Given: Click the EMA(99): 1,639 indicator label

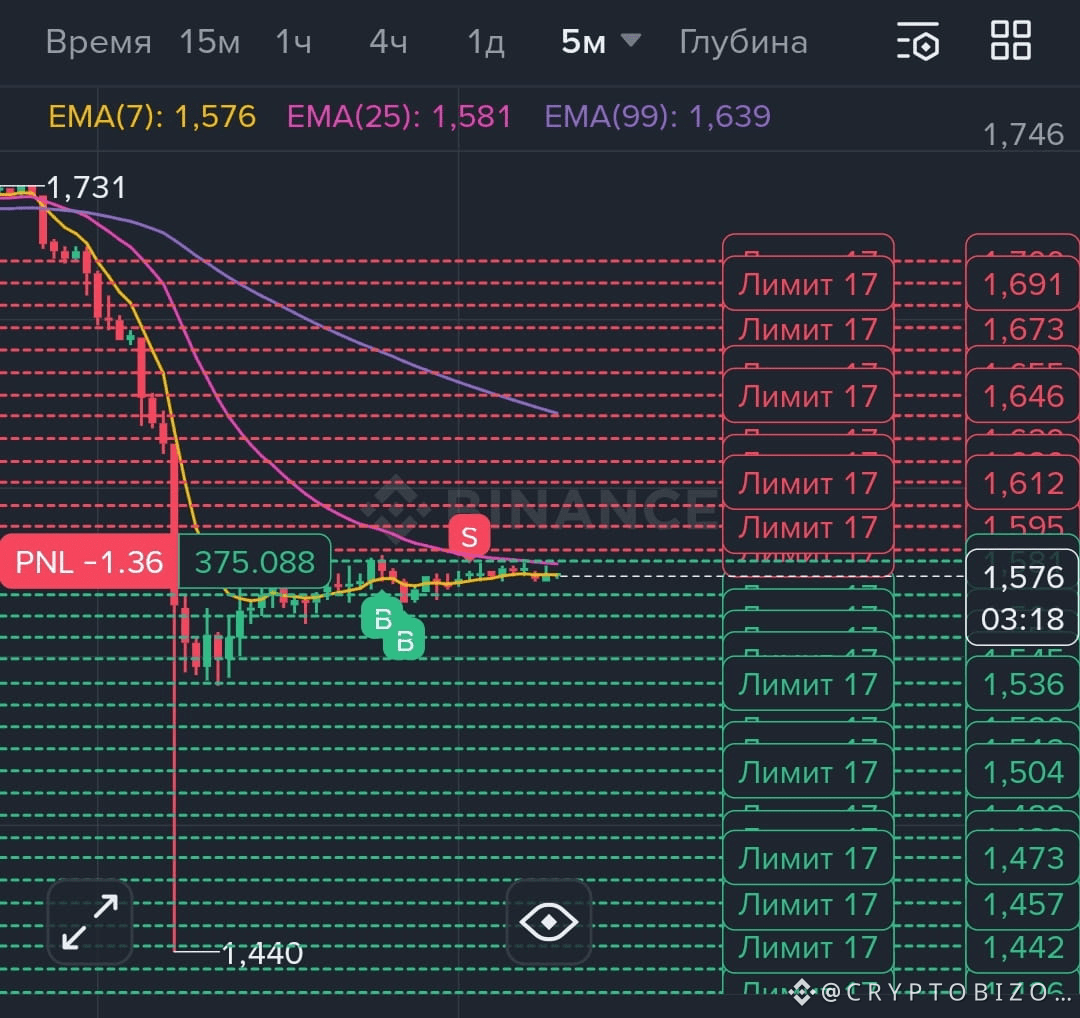Looking at the screenshot, I should [x=657, y=116].
